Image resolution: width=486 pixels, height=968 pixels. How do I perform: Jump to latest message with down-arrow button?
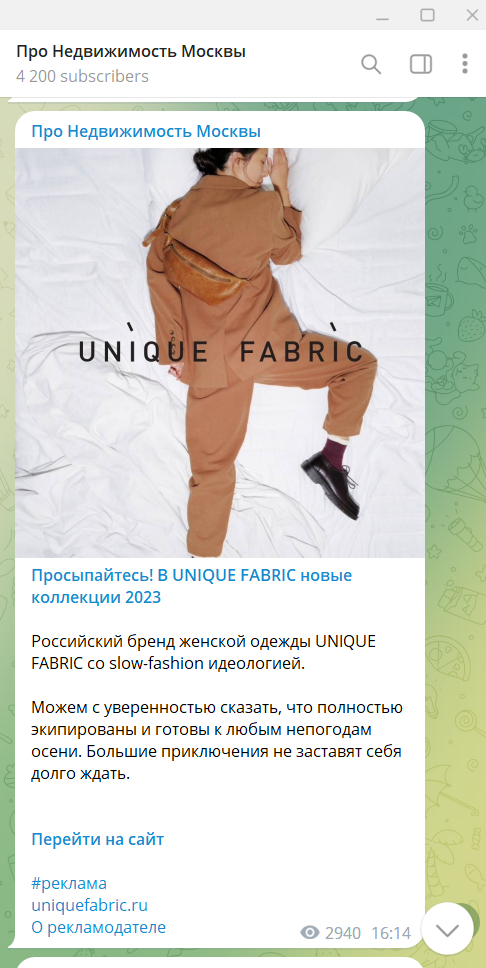click(447, 928)
